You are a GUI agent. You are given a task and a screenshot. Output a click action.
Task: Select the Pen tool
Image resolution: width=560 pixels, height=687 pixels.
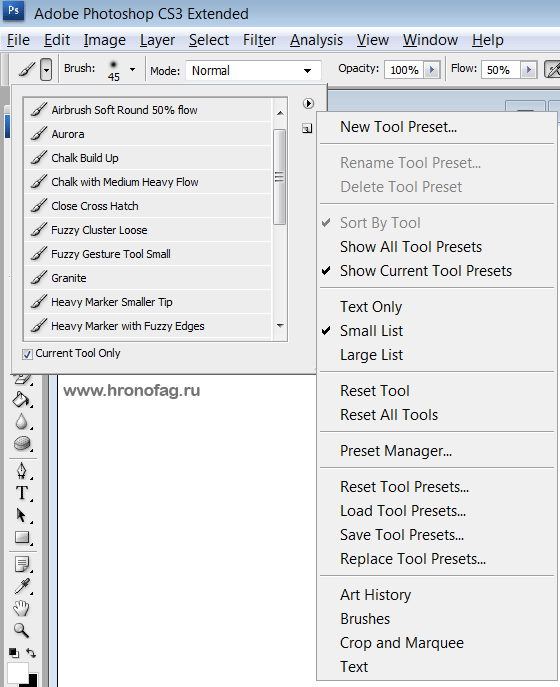pyautogui.click(x=21, y=471)
